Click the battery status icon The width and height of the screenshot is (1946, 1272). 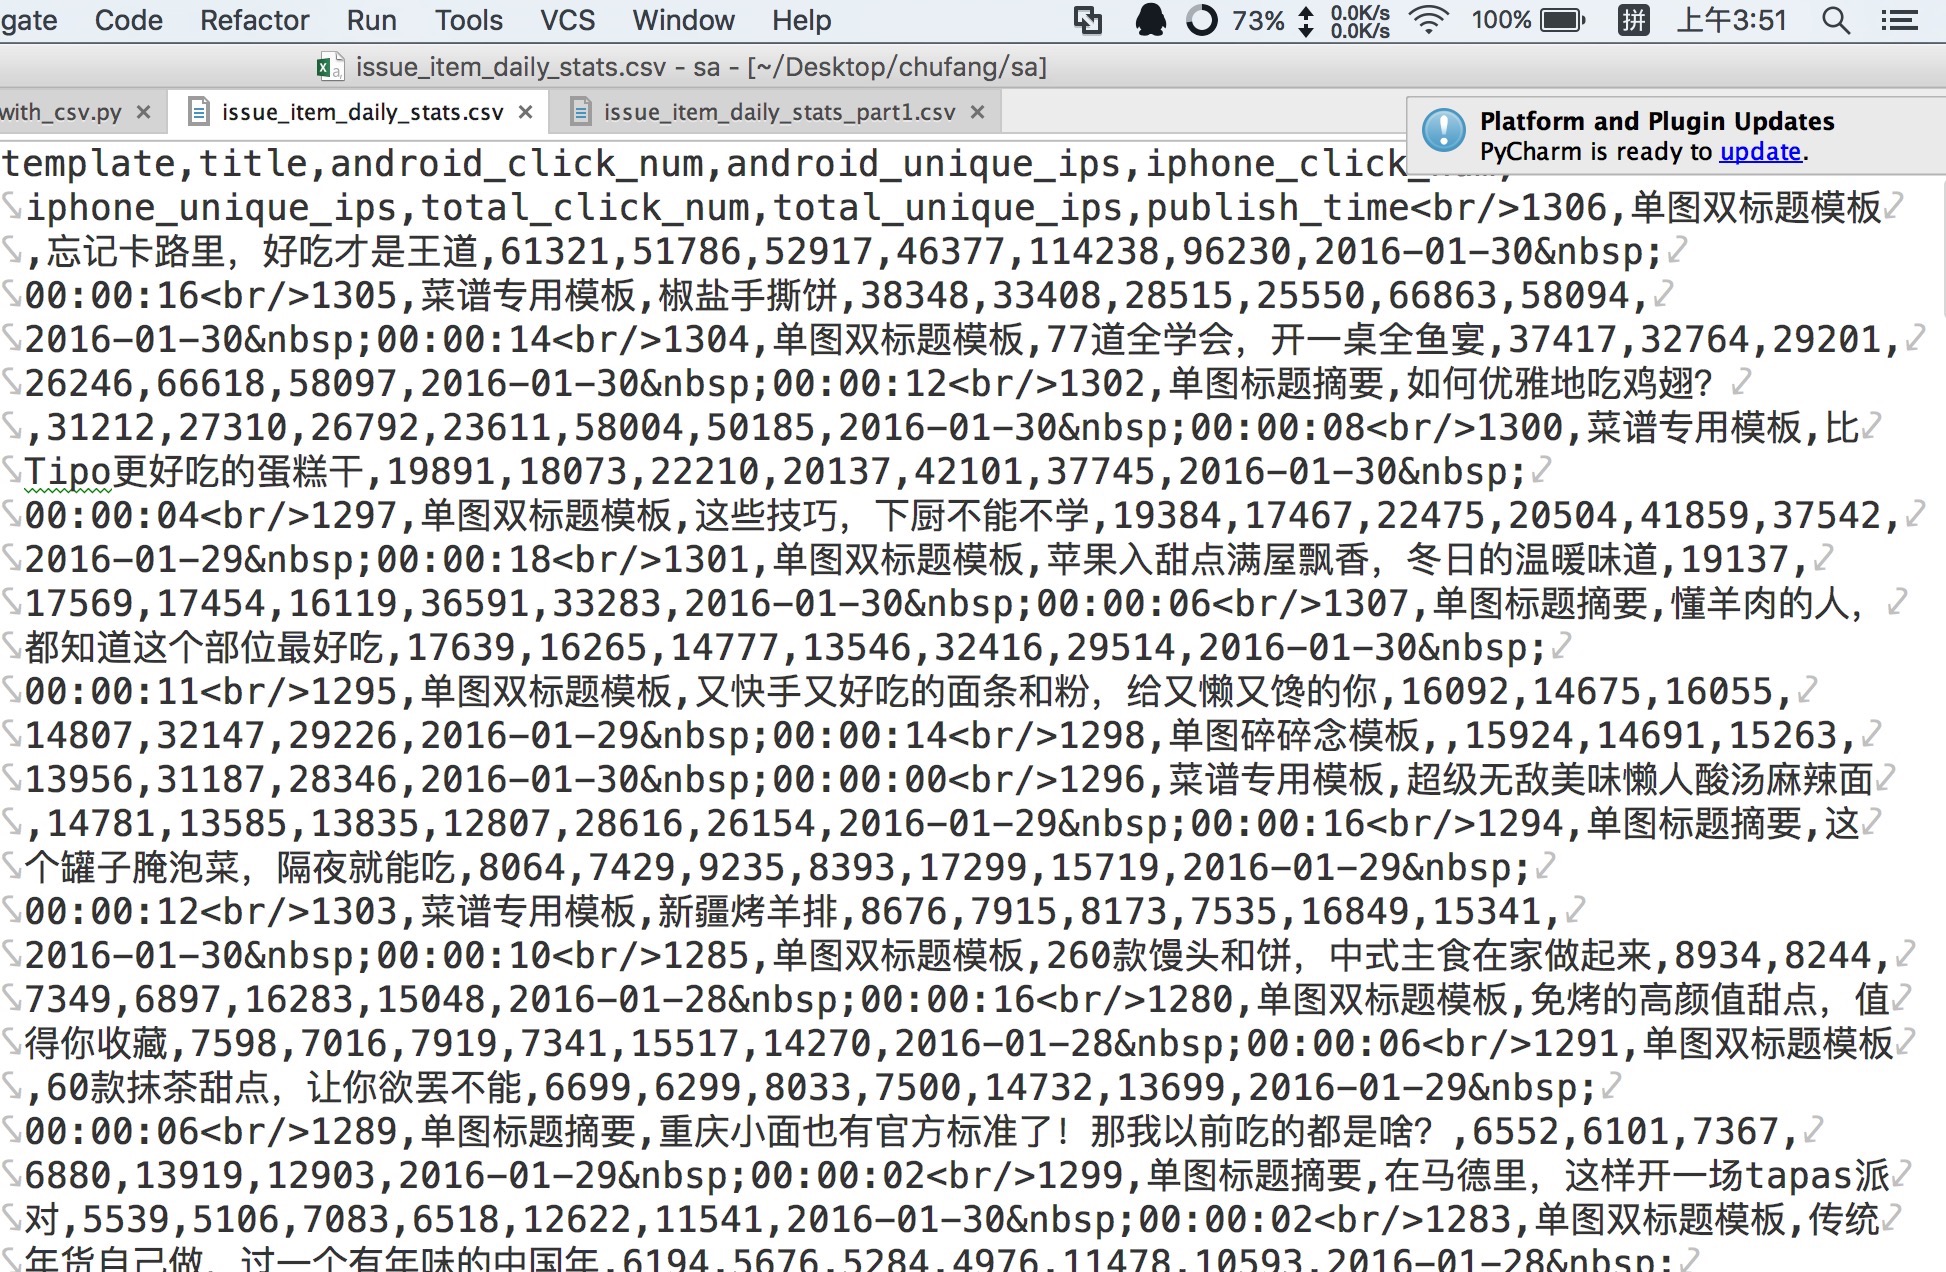[1562, 20]
